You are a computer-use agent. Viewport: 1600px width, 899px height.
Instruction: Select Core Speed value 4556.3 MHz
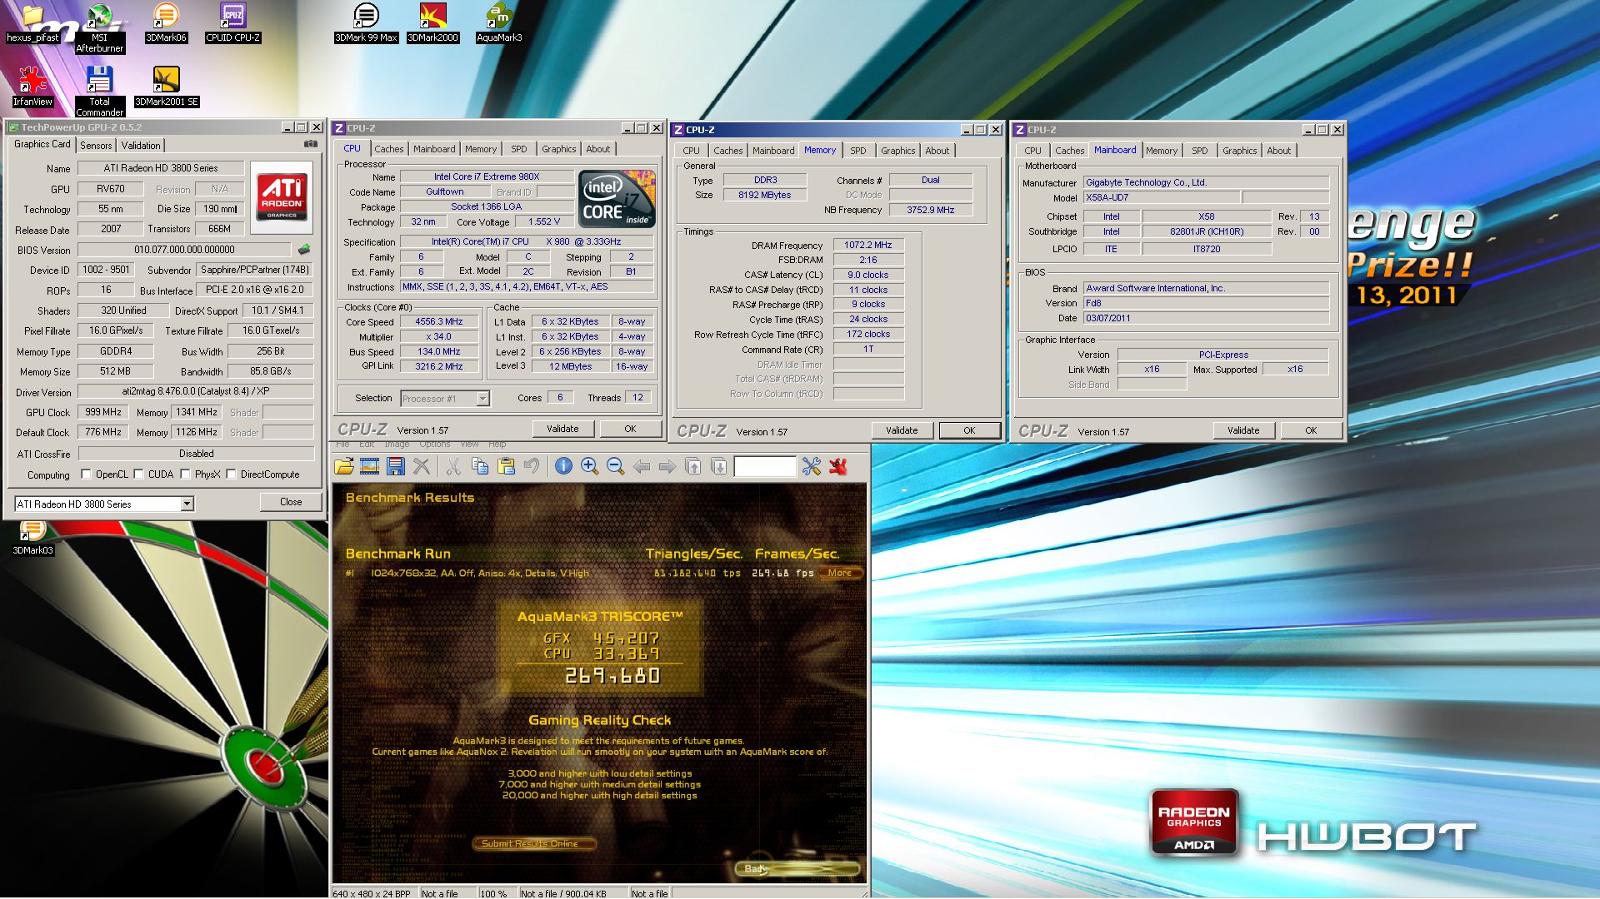click(438, 322)
